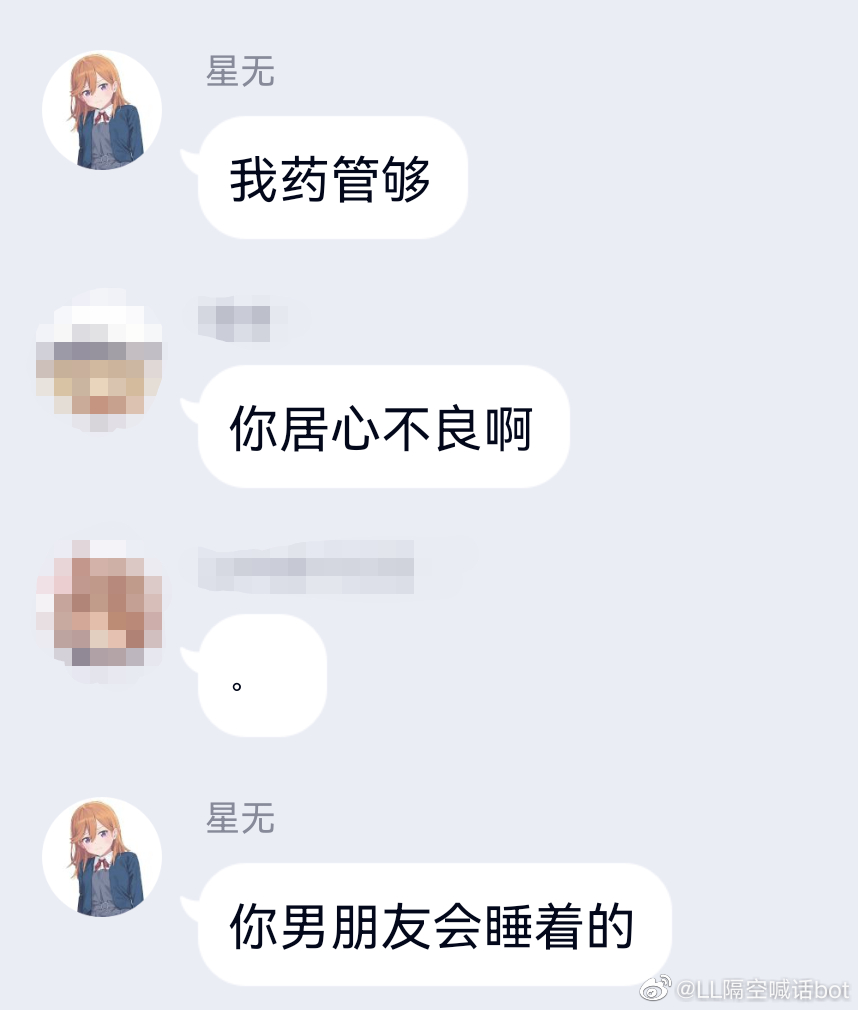The height and width of the screenshot is (1010, 858).
Task: Click the 星无 username above the last message
Action: [x=240, y=818]
